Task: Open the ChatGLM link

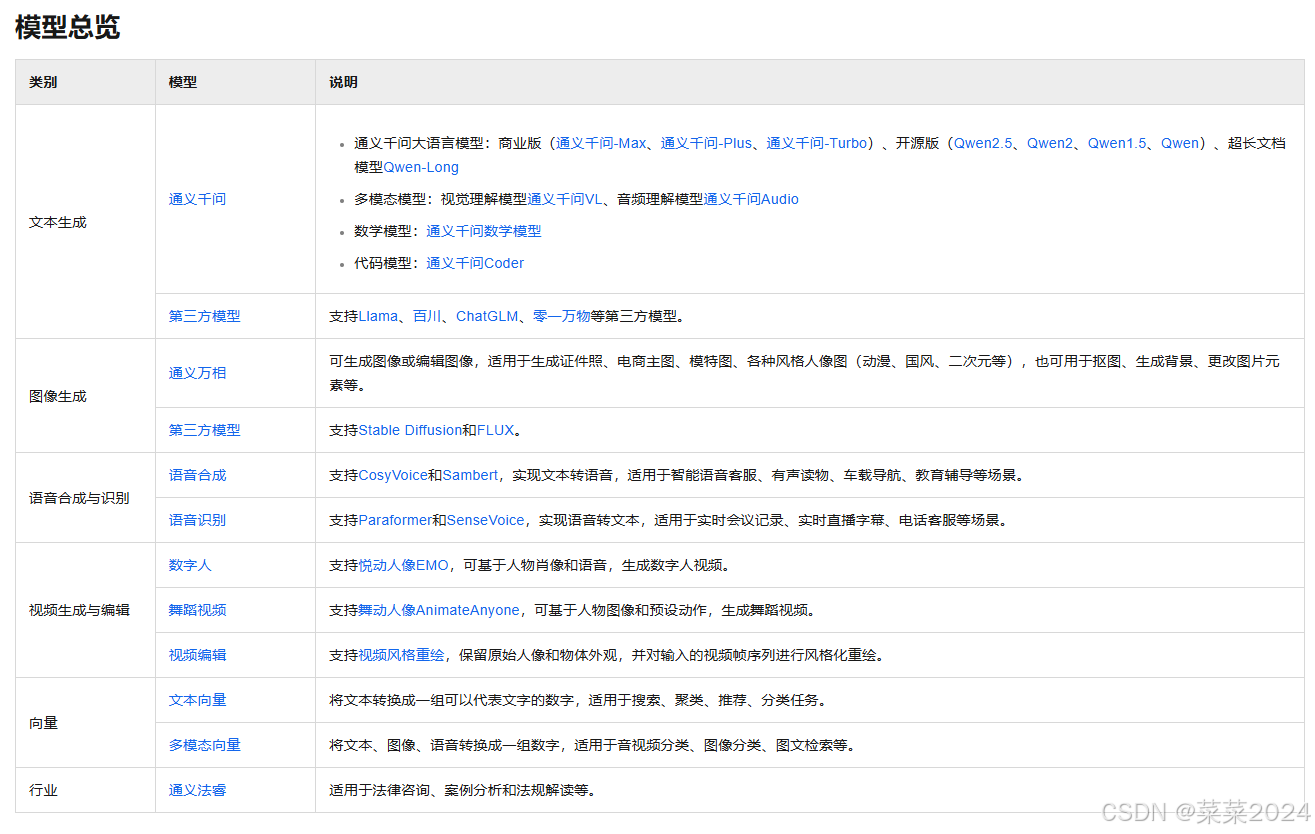Action: click(x=487, y=316)
